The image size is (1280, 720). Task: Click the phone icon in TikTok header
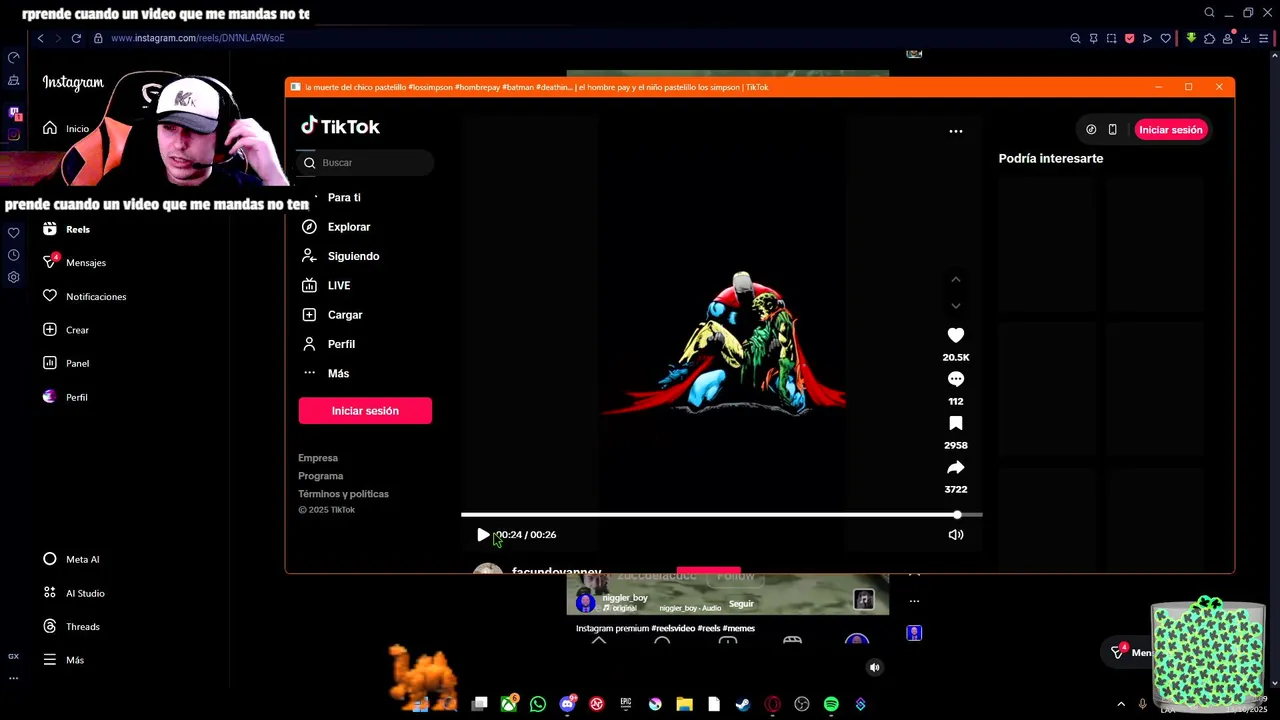(1112, 129)
